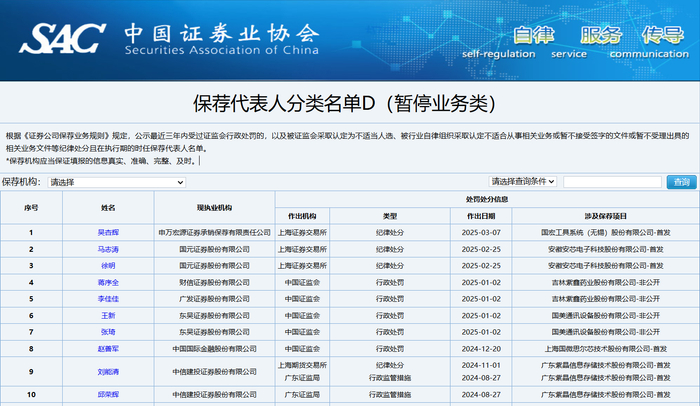This screenshot has width=700, height=406.
Task: Expand the 请选择查询条件 dropdown
Action: [522, 182]
